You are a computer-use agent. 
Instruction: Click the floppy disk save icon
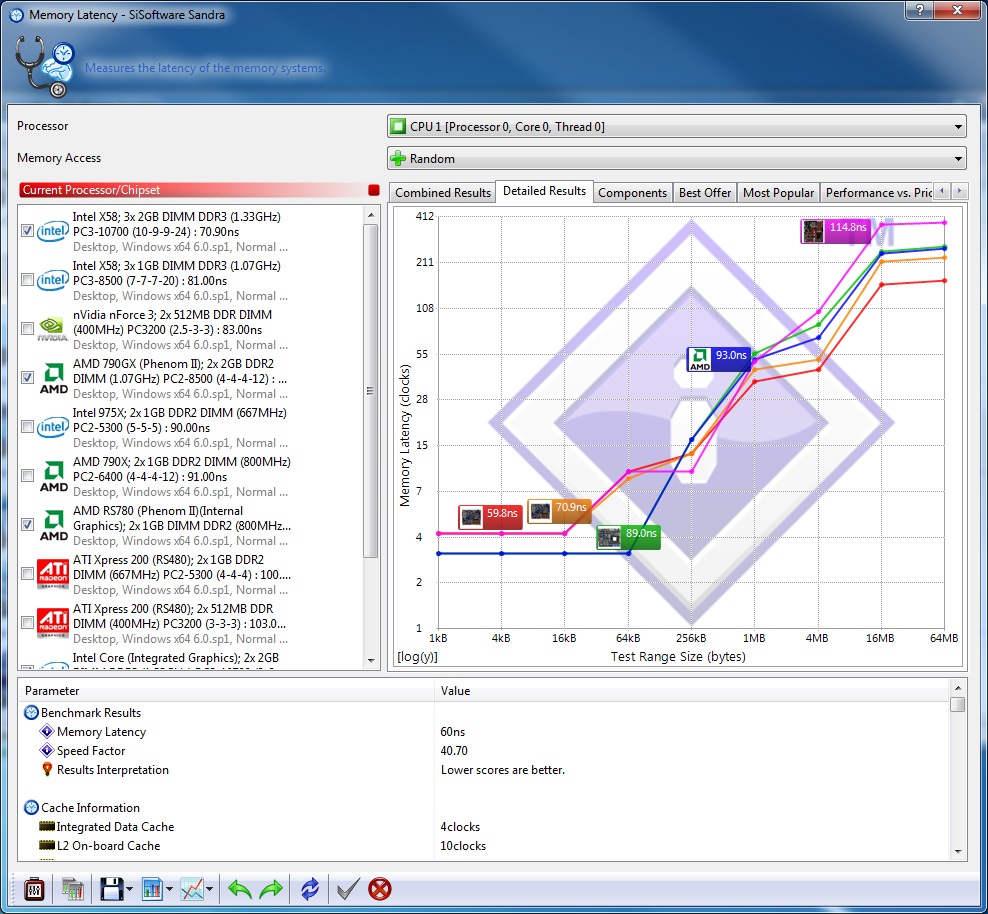[112, 889]
